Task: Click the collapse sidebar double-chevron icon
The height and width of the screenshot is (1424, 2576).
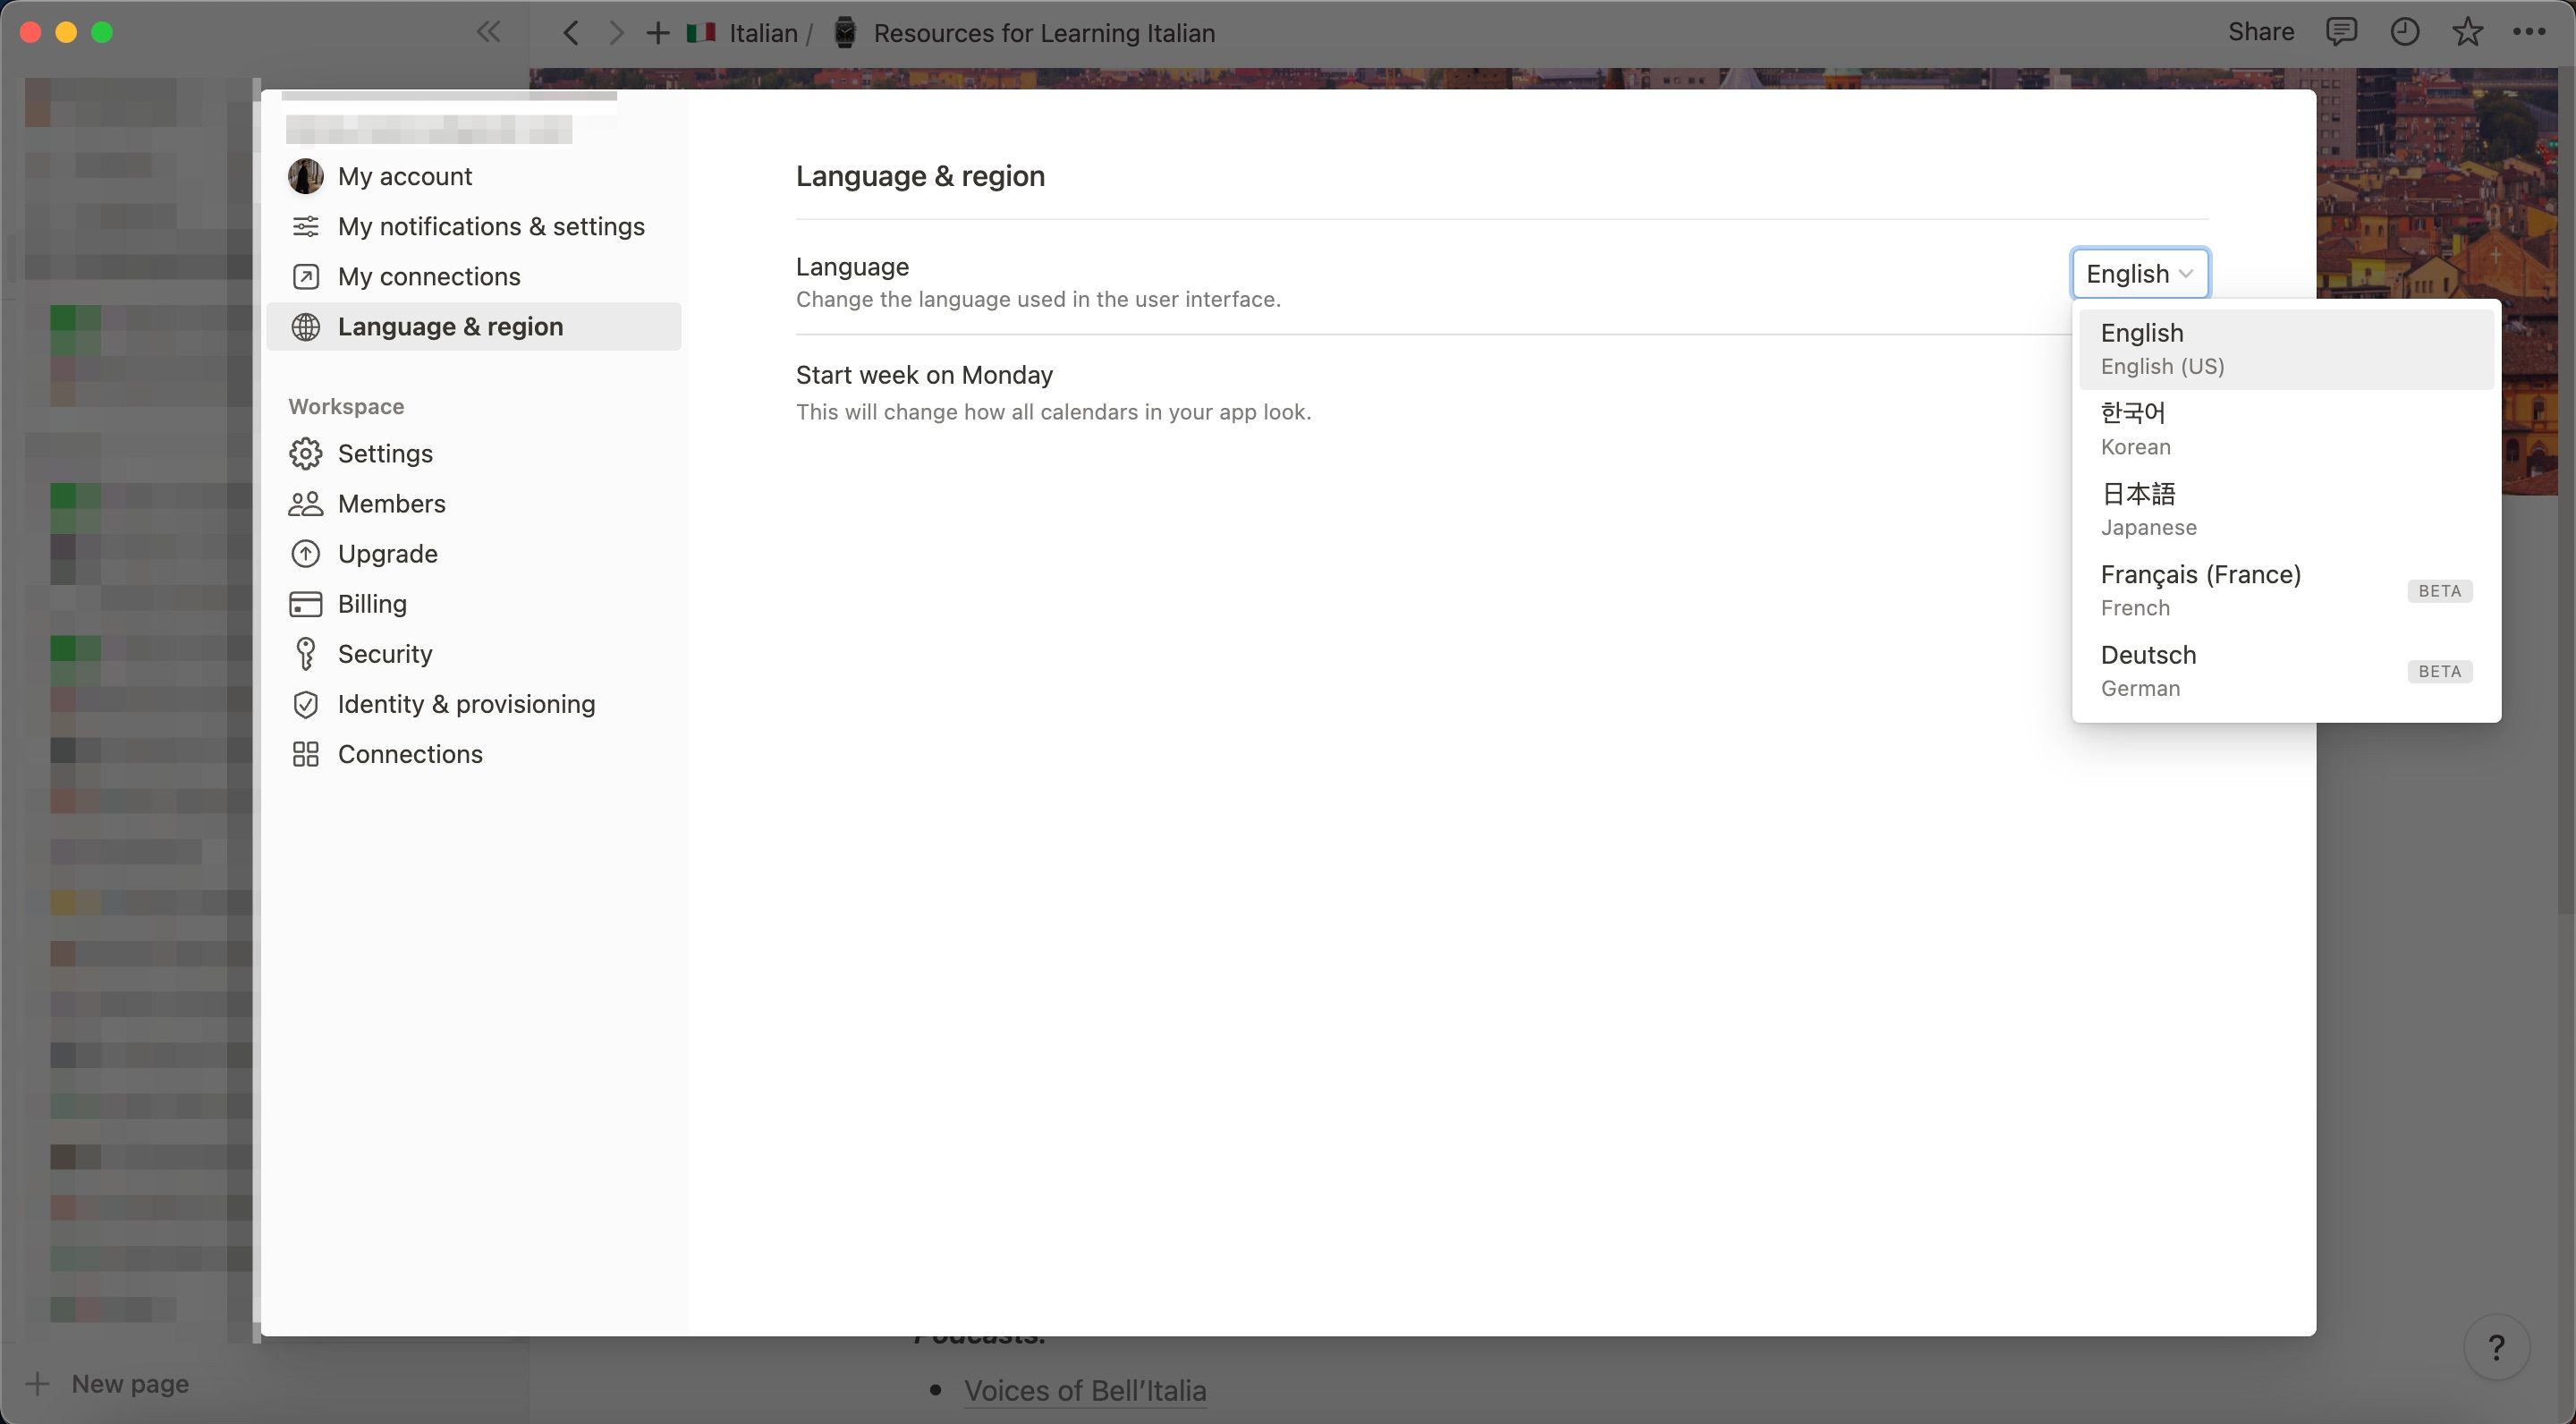Action: pos(488,32)
